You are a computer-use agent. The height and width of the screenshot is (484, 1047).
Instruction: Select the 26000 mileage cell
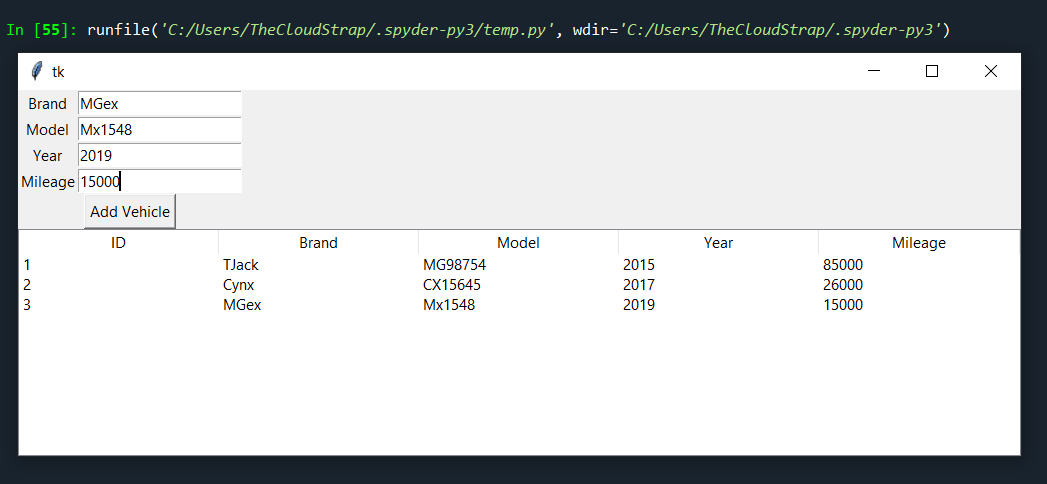[843, 285]
